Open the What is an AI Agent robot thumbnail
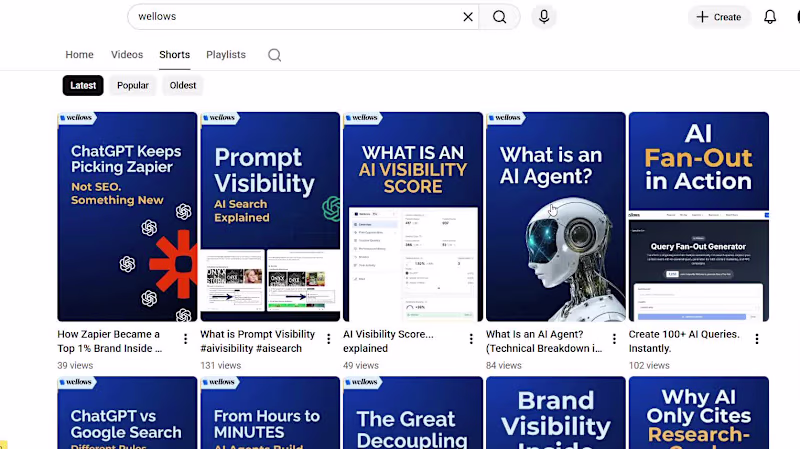The image size is (800, 449). (556, 217)
